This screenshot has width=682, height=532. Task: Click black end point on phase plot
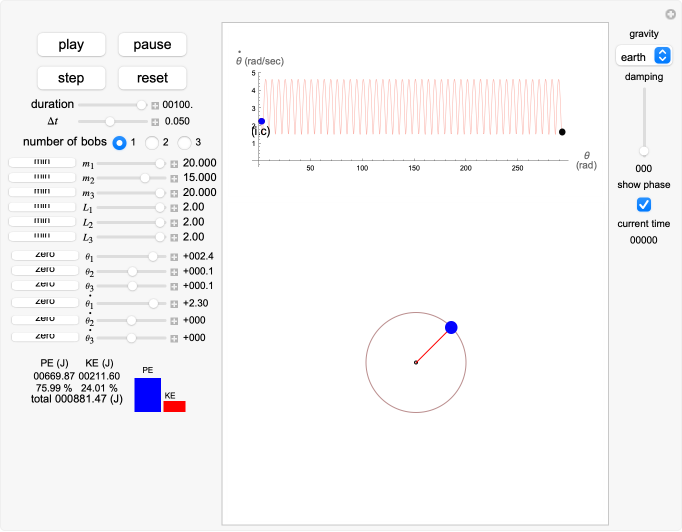(x=562, y=132)
